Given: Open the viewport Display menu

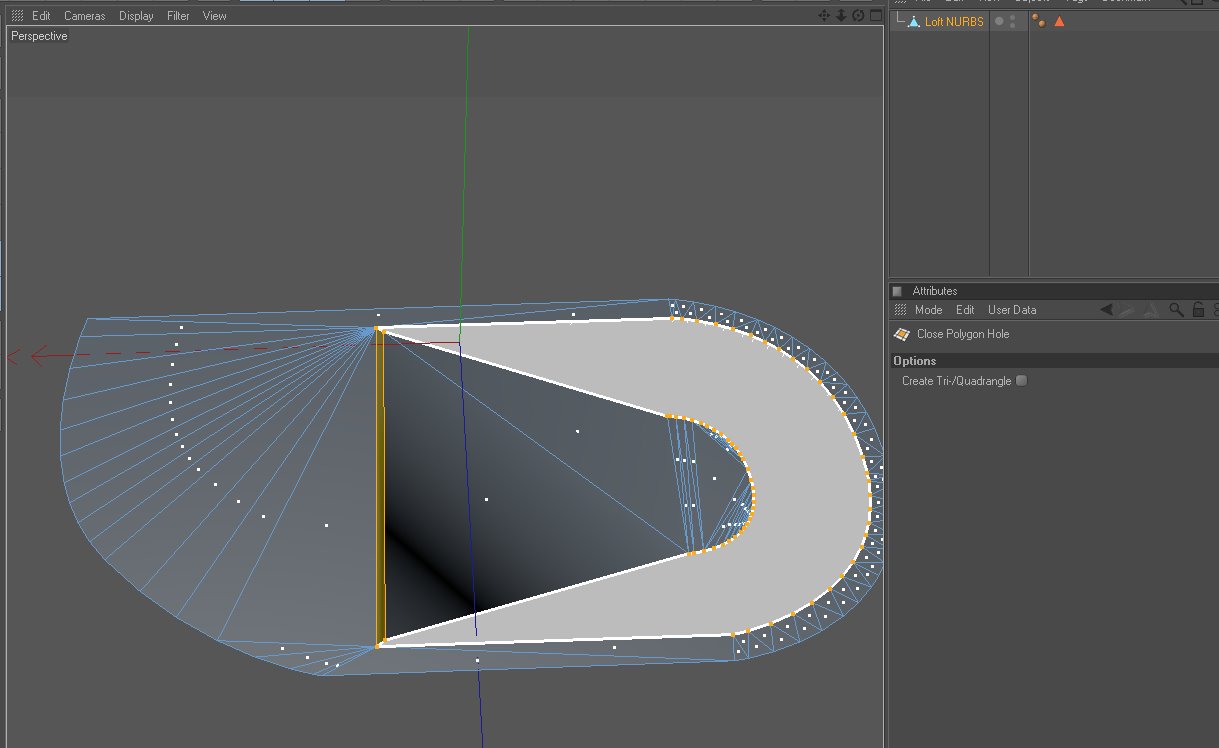Looking at the screenshot, I should click(136, 16).
